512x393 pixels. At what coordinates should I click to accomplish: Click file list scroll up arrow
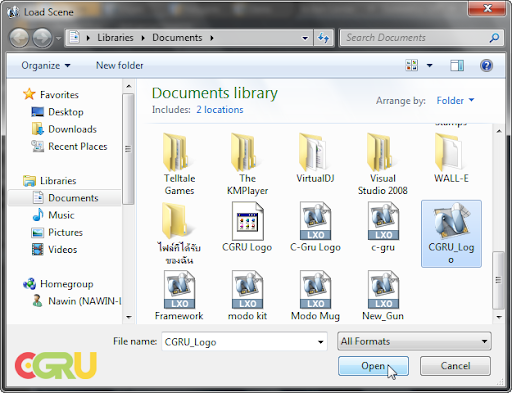click(499, 131)
